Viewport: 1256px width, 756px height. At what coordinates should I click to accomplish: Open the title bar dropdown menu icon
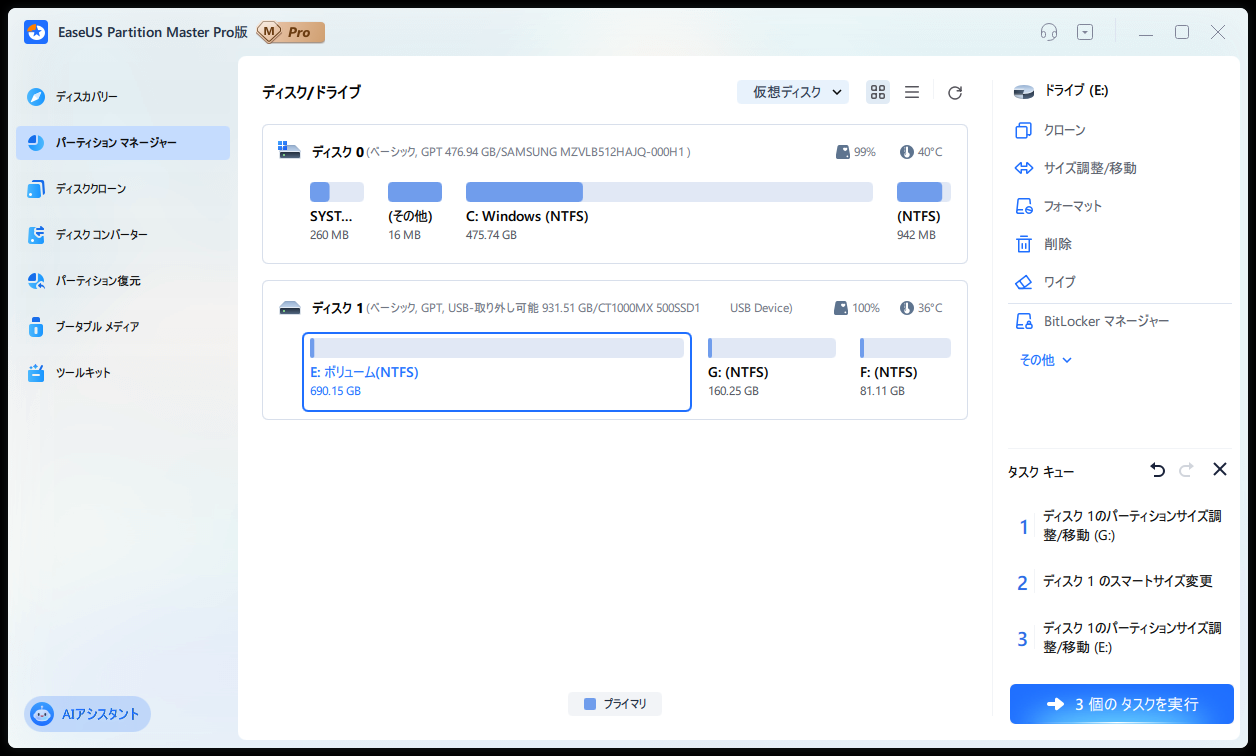click(x=1085, y=32)
